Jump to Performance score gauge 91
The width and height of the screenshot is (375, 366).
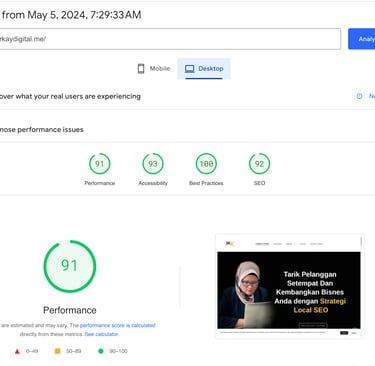pos(99,164)
